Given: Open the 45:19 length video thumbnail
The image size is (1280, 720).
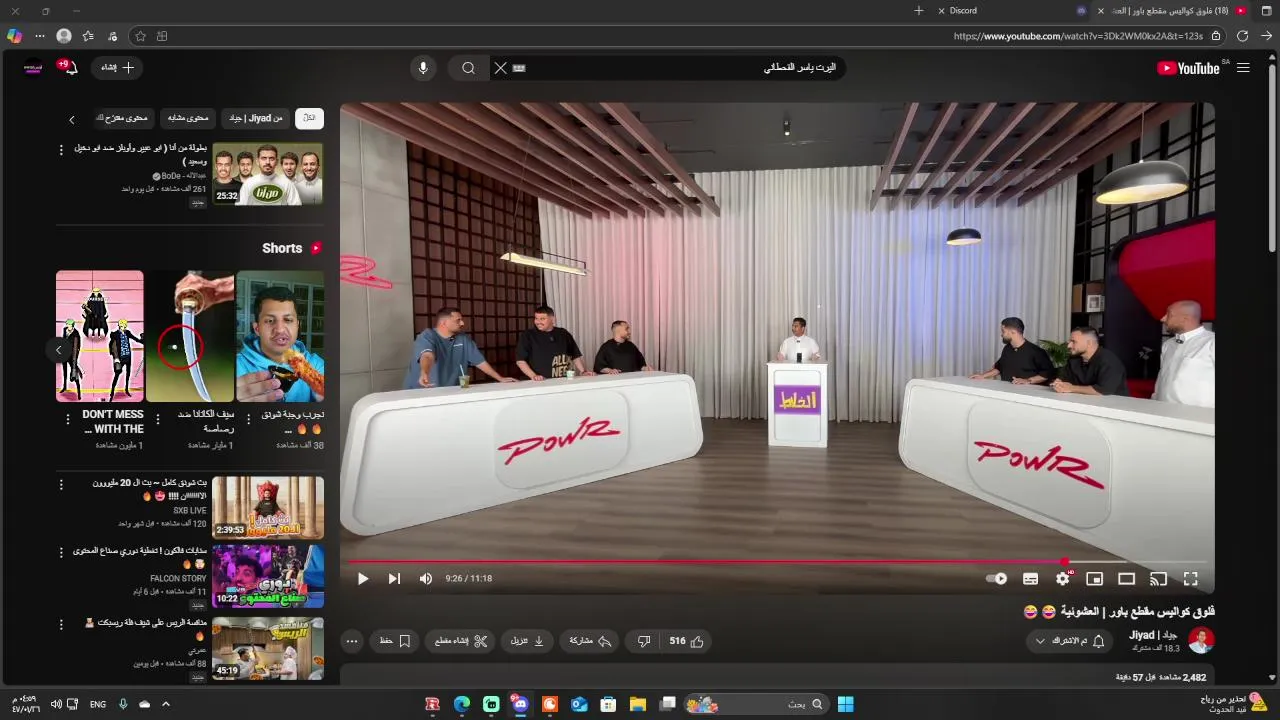Looking at the screenshot, I should [x=268, y=648].
